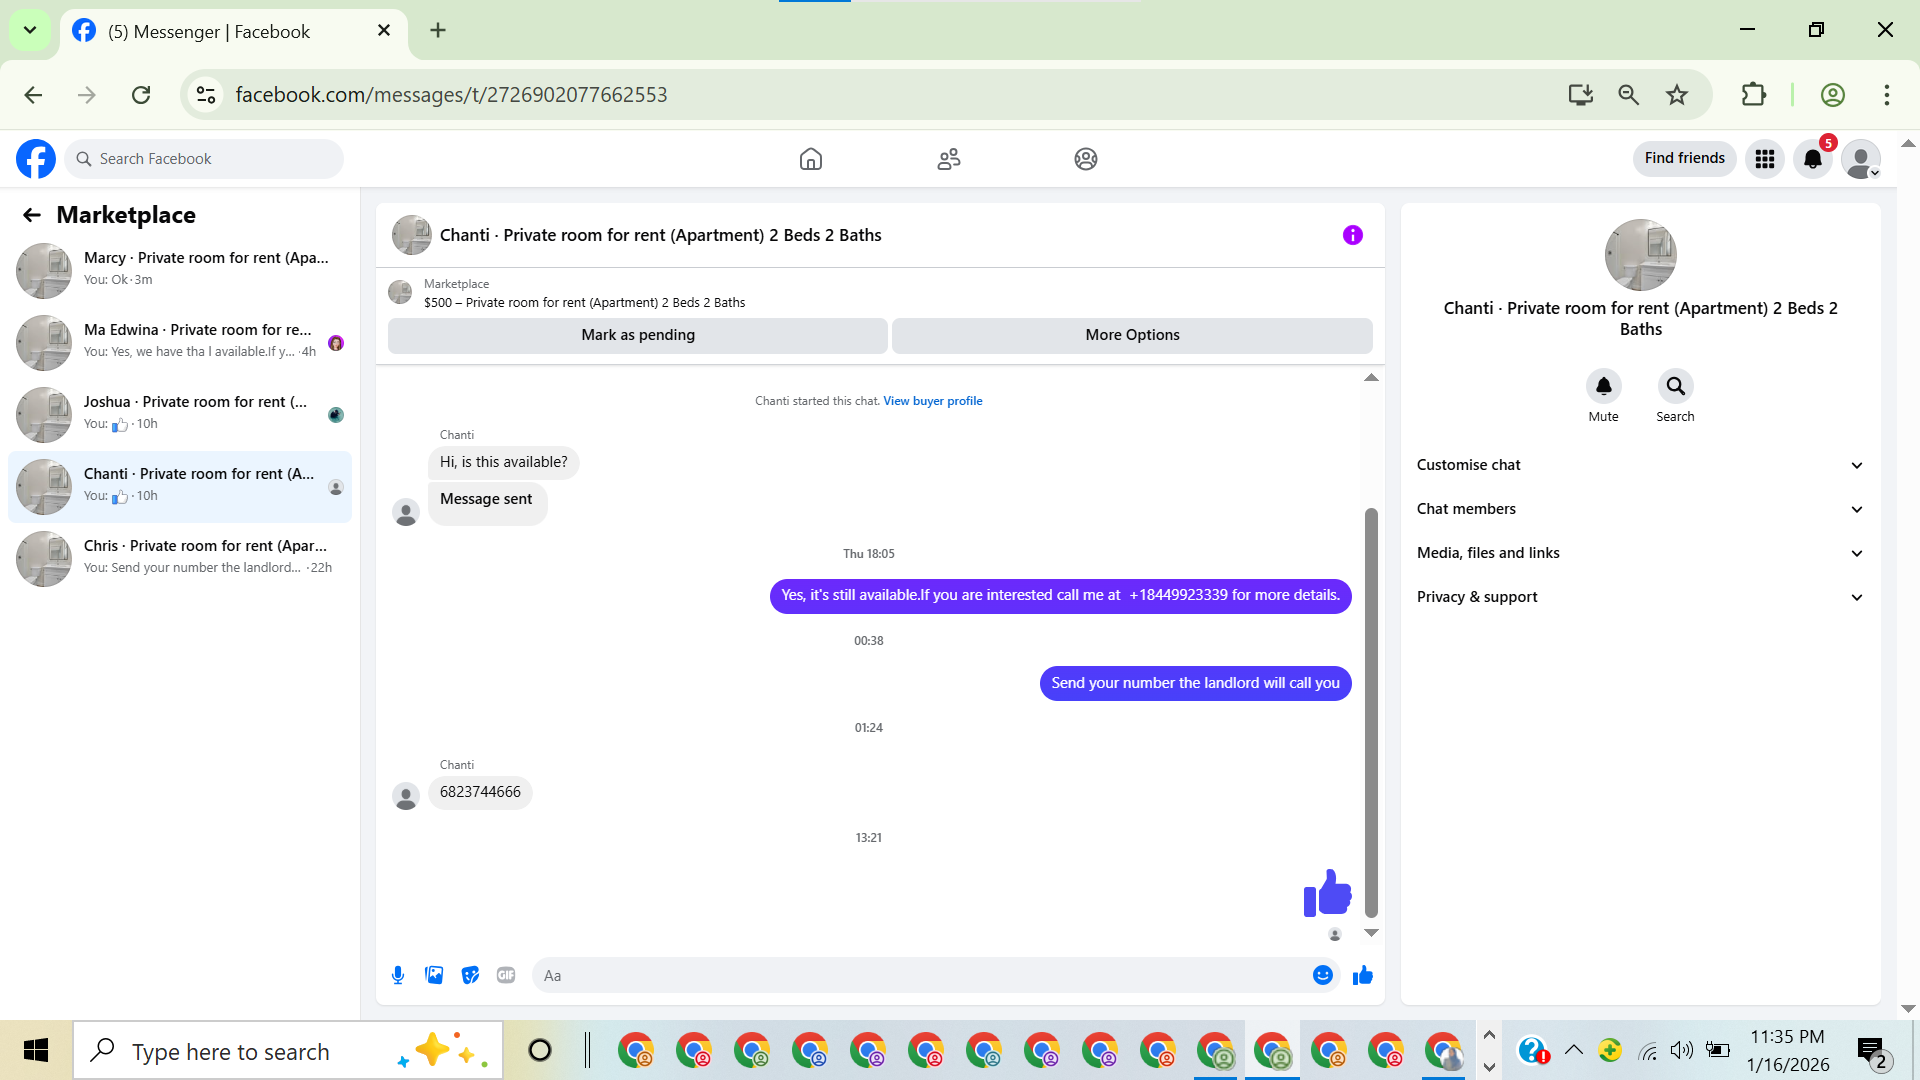
Task: Attach a photo using the image icon
Action: [434, 975]
